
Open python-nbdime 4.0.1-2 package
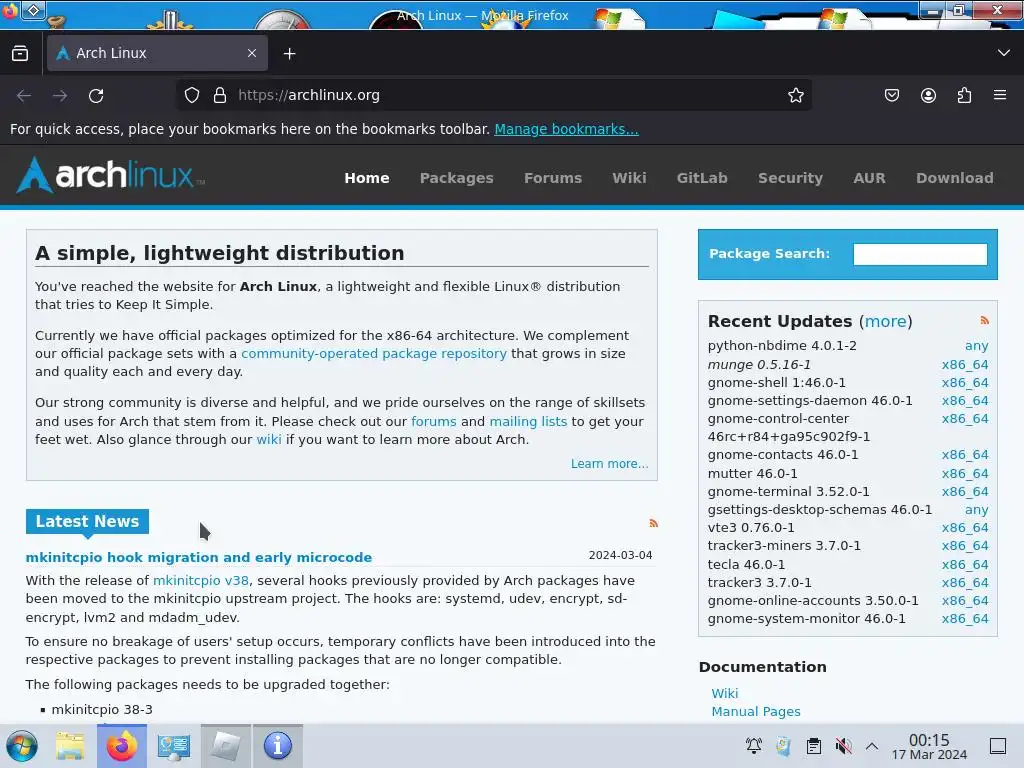coord(782,345)
